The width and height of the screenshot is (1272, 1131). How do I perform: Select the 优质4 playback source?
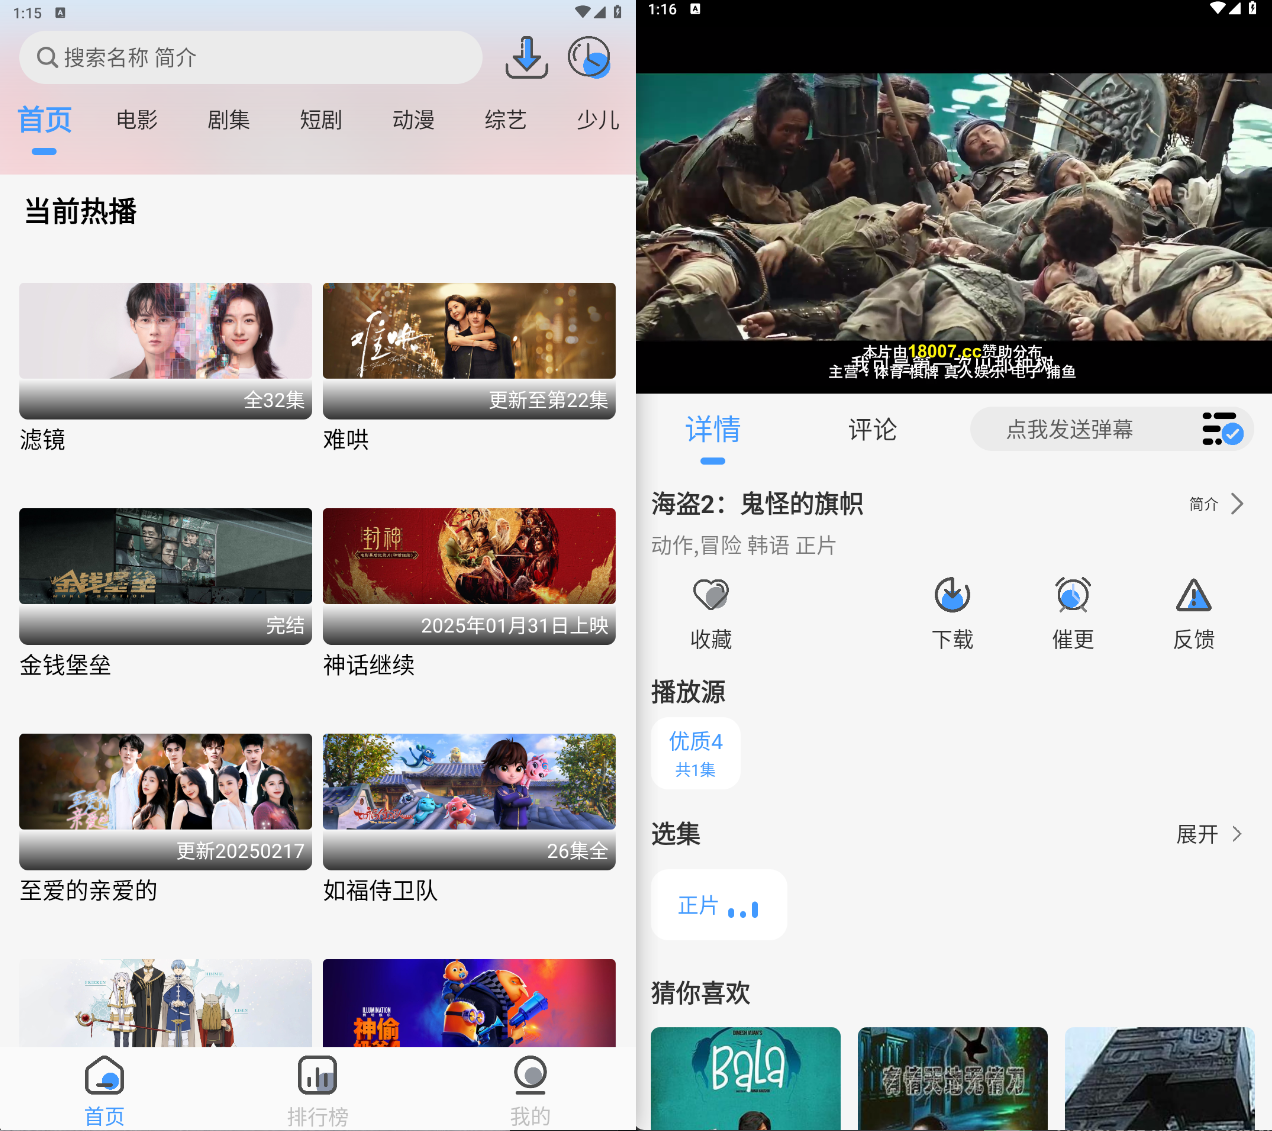coord(696,753)
